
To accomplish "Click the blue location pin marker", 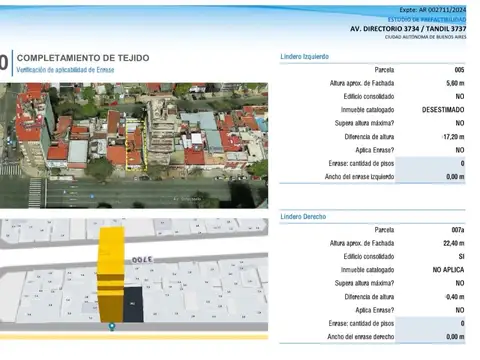I will coord(112,327).
